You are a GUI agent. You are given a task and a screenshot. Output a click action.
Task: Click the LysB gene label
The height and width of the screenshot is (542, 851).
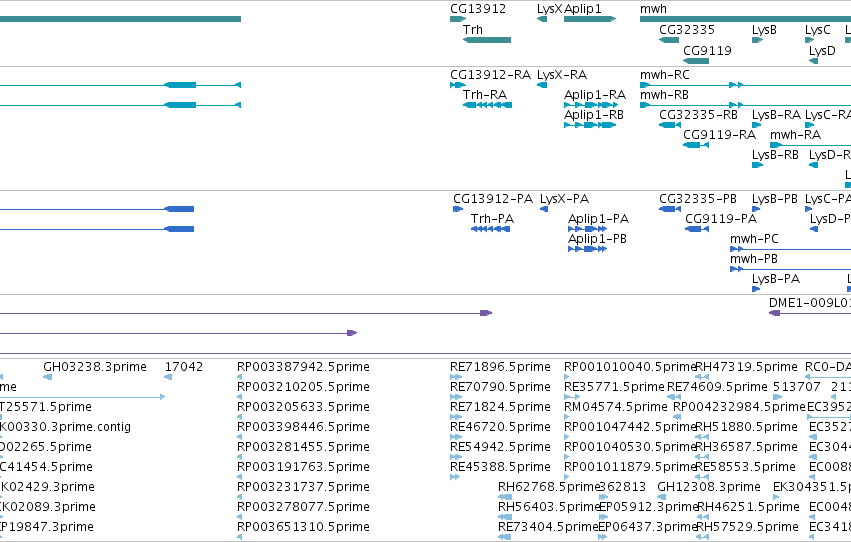[764, 30]
